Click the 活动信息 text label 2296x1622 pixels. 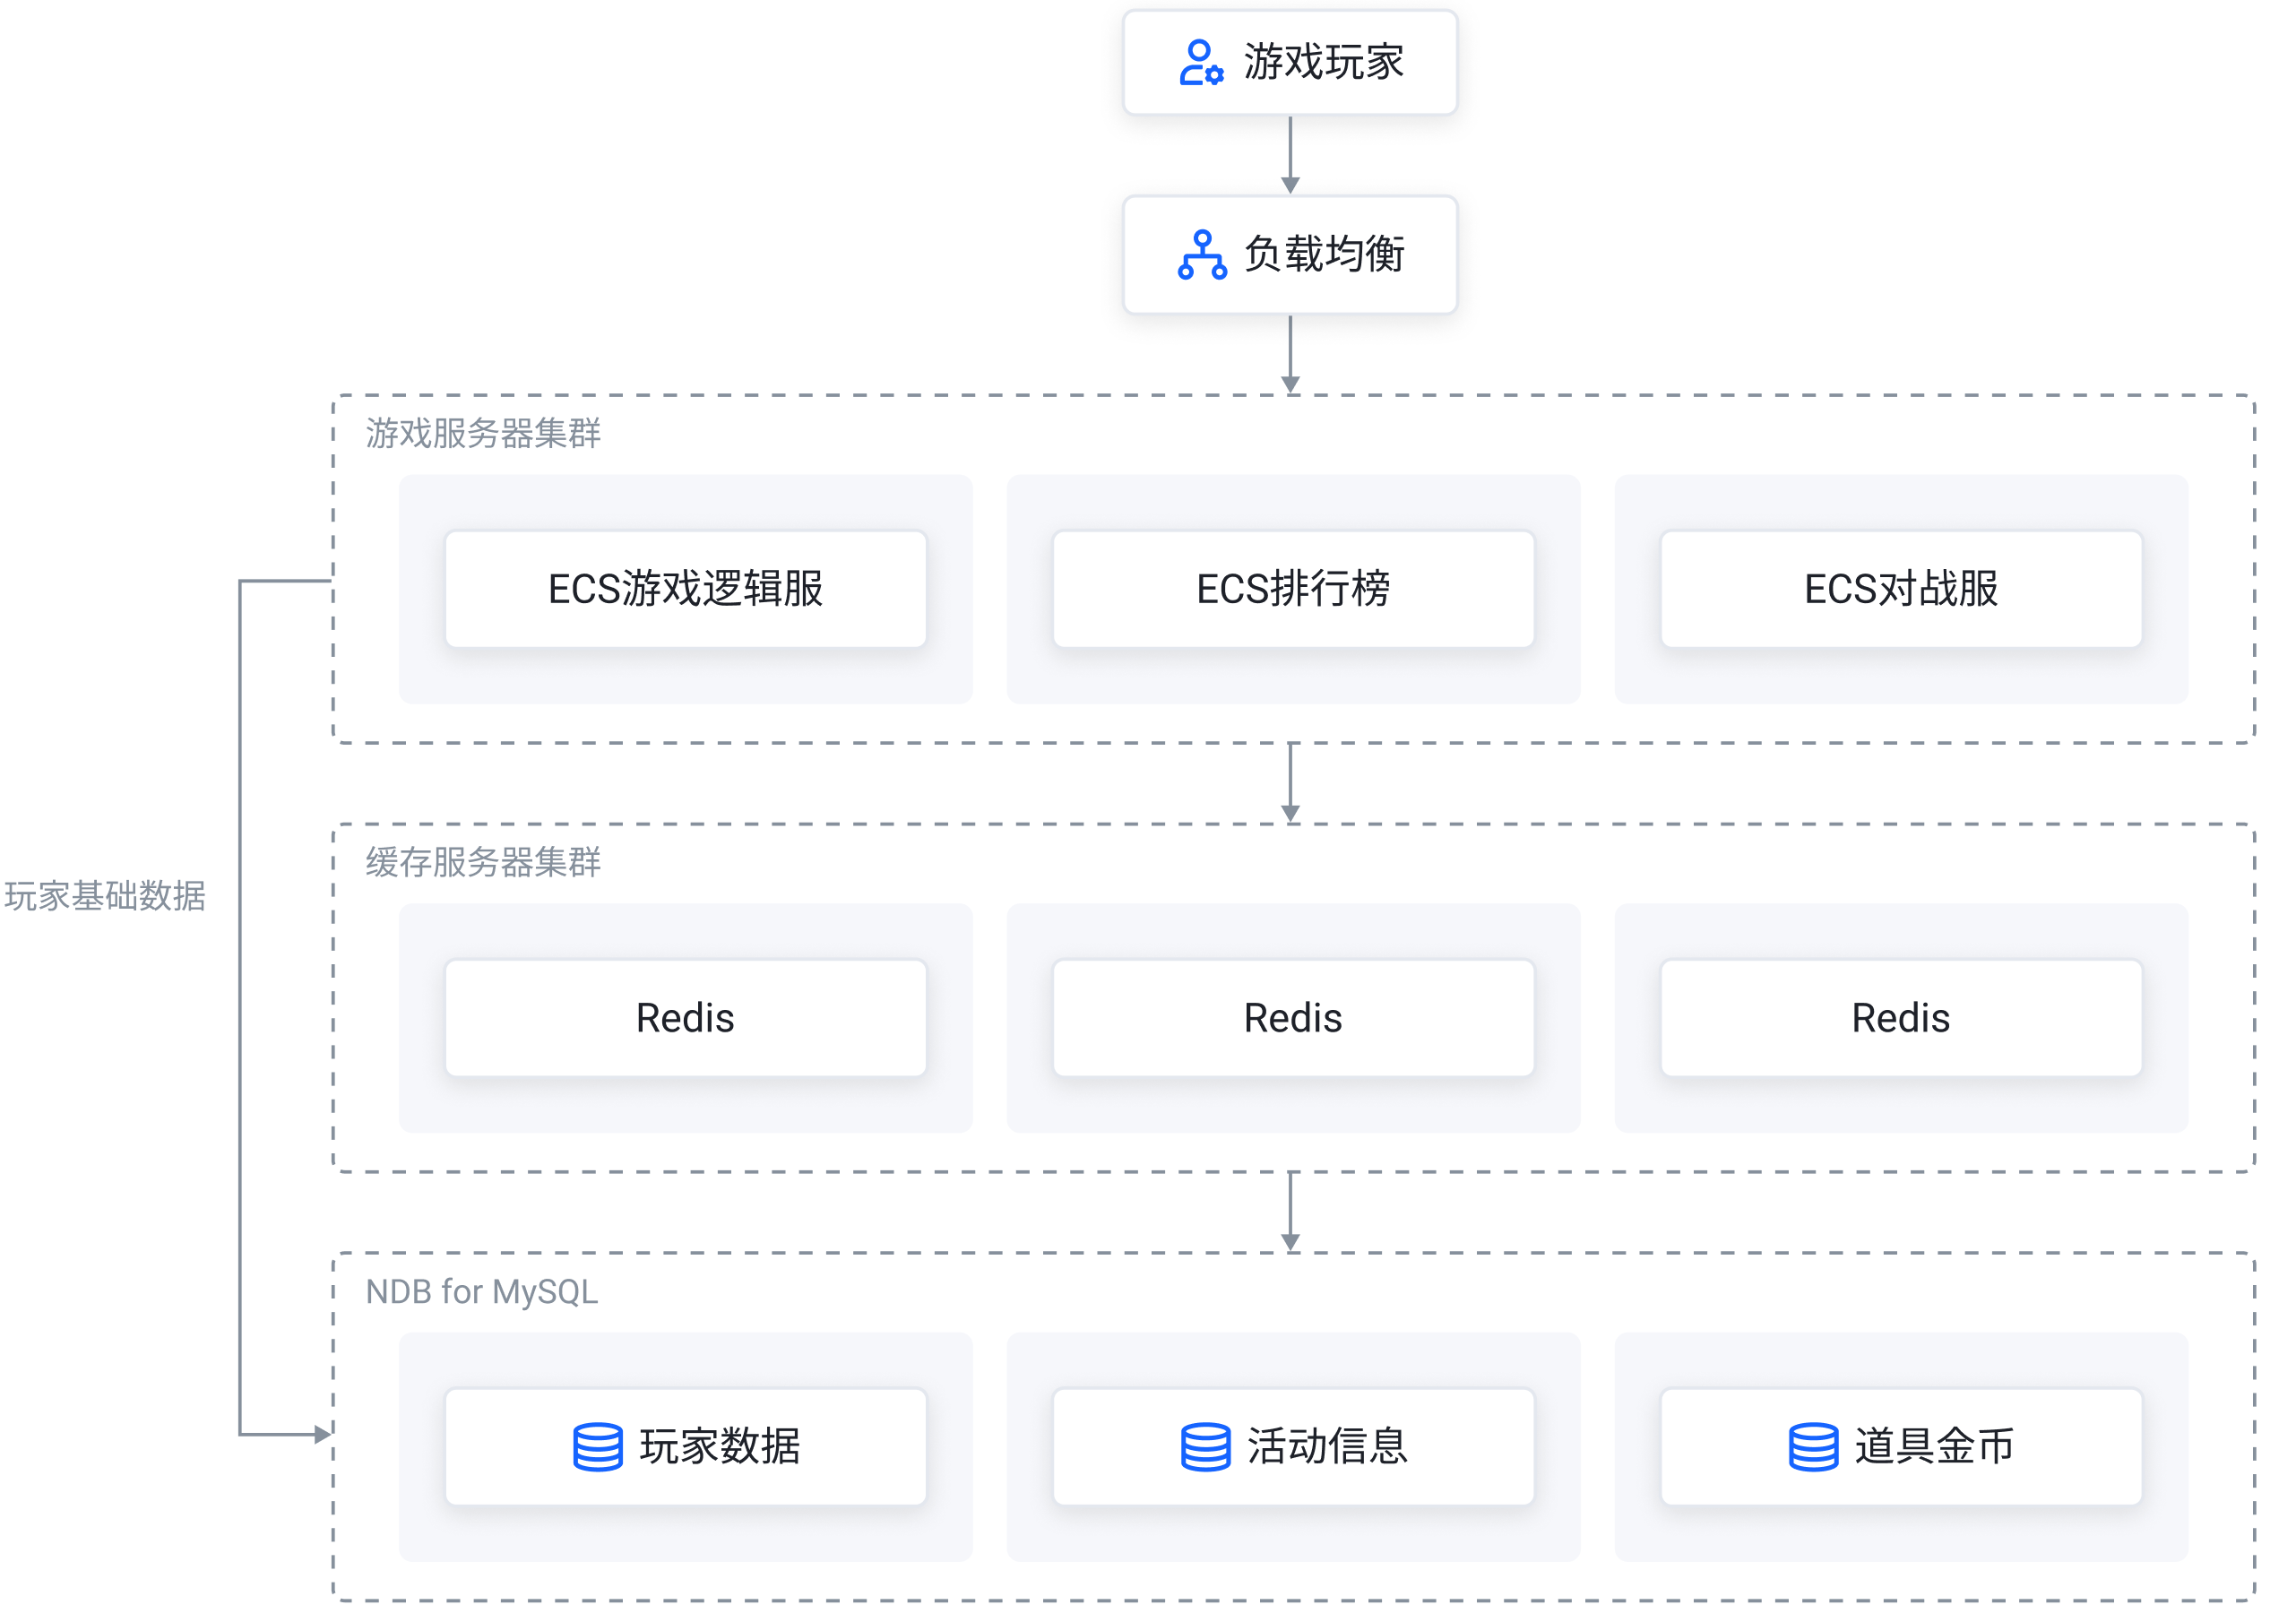(1327, 1447)
